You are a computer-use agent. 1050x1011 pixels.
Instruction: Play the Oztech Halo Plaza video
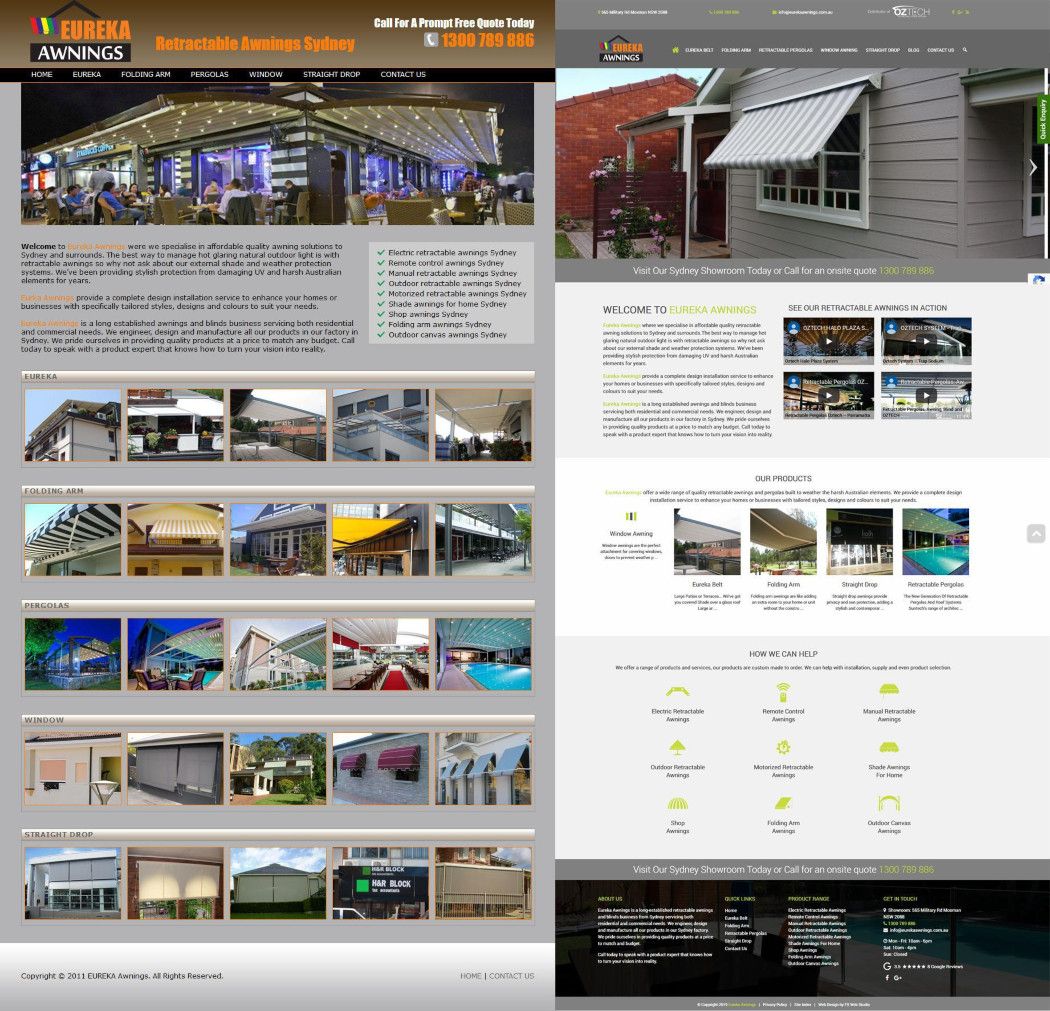(x=828, y=341)
